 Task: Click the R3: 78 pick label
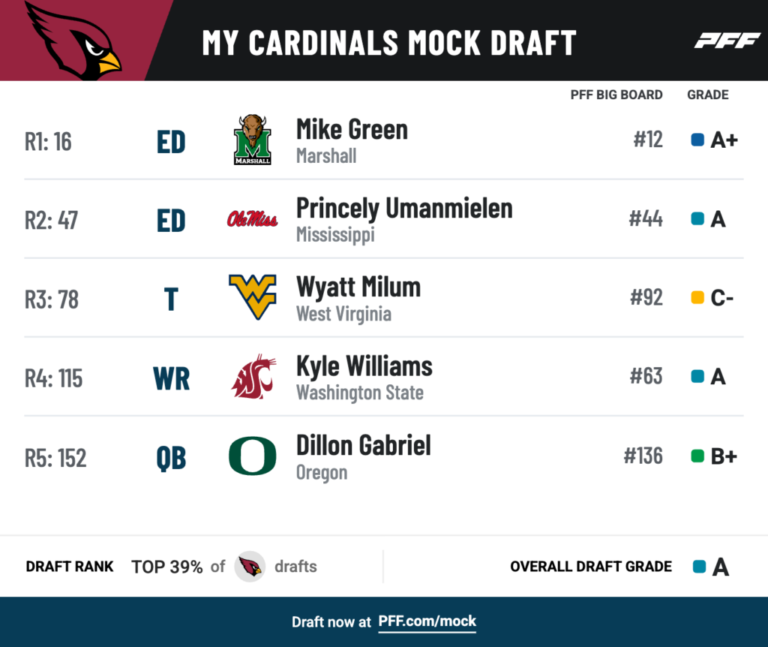tap(52, 299)
